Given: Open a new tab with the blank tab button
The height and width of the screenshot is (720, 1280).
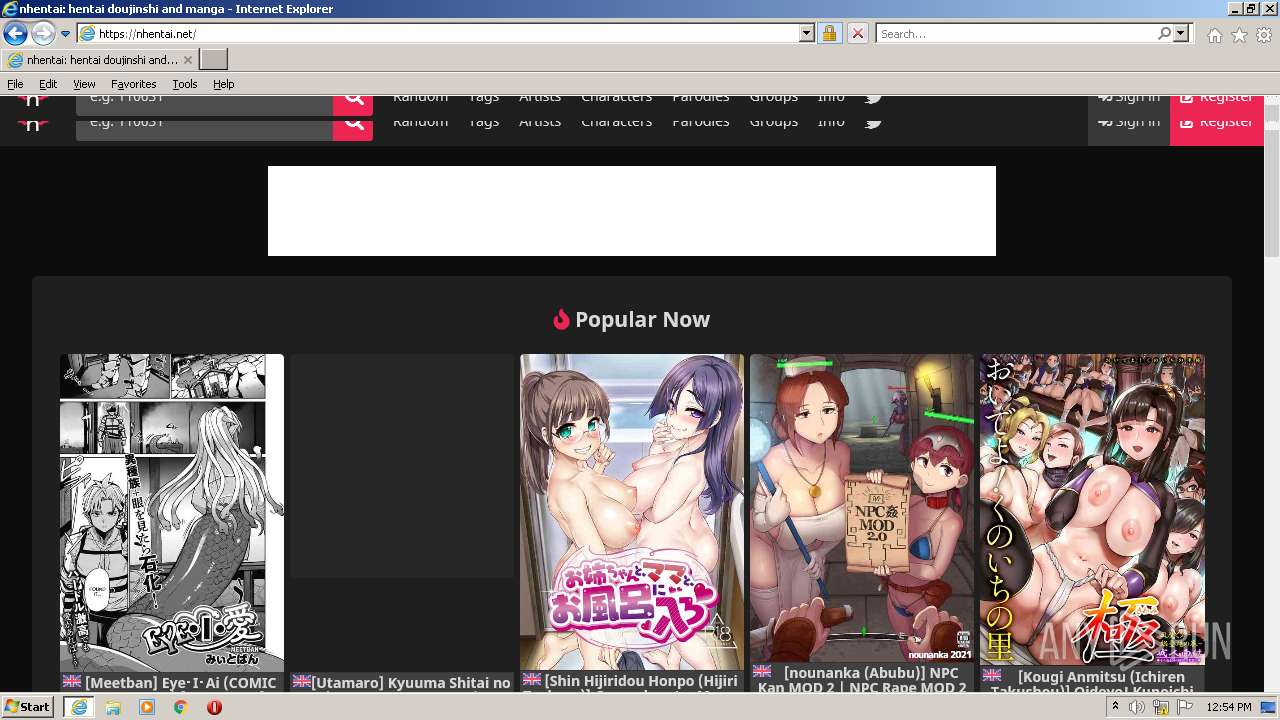Looking at the screenshot, I should click(x=214, y=60).
